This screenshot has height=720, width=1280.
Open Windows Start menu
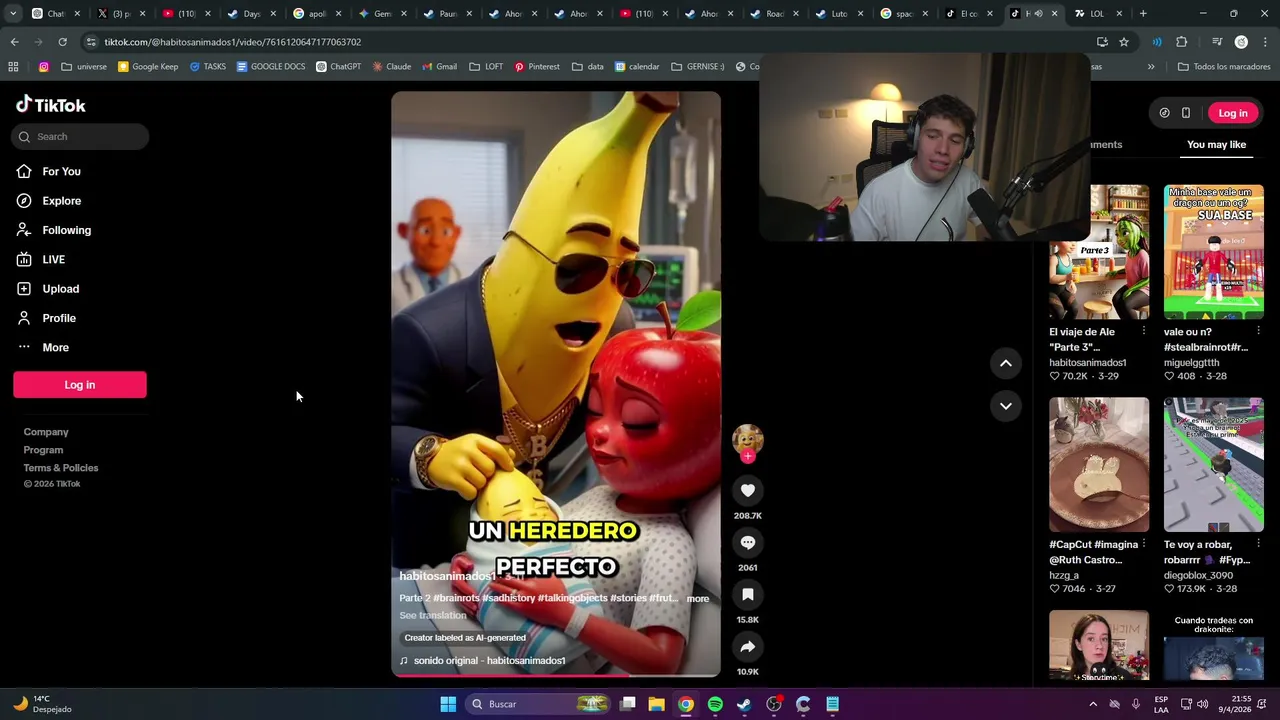(x=448, y=704)
